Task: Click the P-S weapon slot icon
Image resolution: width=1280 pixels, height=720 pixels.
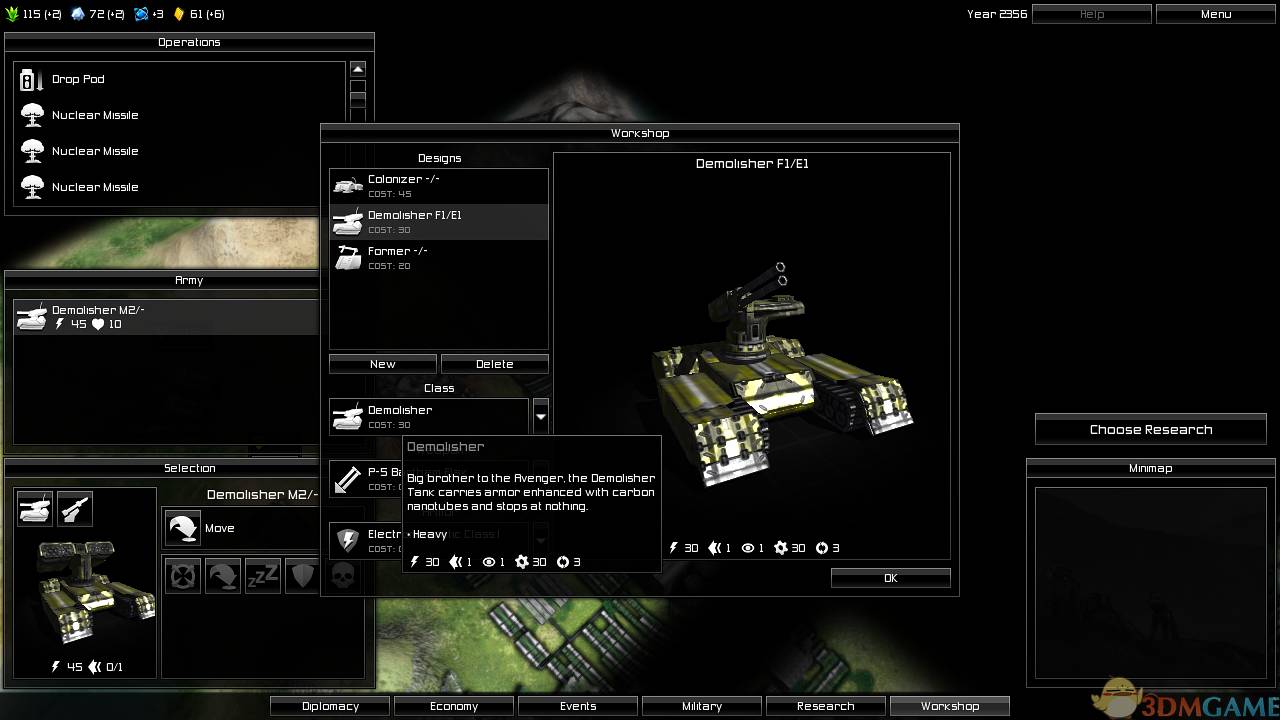Action: pos(347,478)
